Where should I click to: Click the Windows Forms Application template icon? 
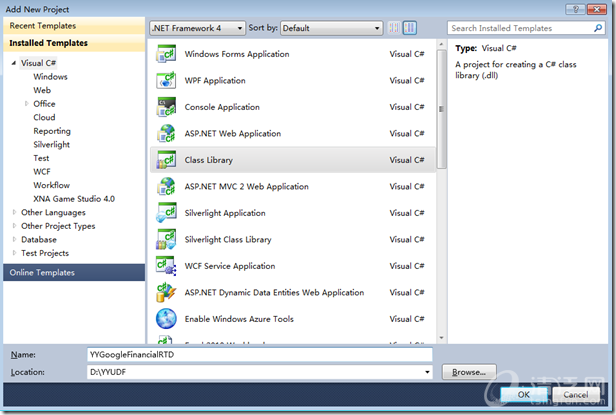pos(166,54)
